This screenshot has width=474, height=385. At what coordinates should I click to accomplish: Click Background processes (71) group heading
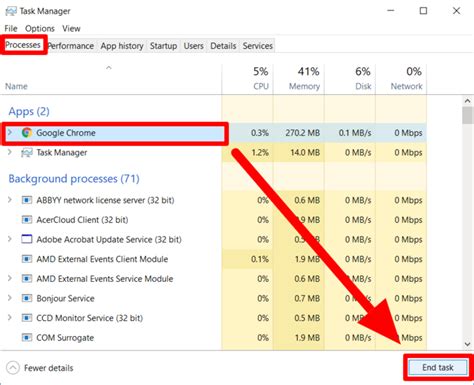(74, 179)
